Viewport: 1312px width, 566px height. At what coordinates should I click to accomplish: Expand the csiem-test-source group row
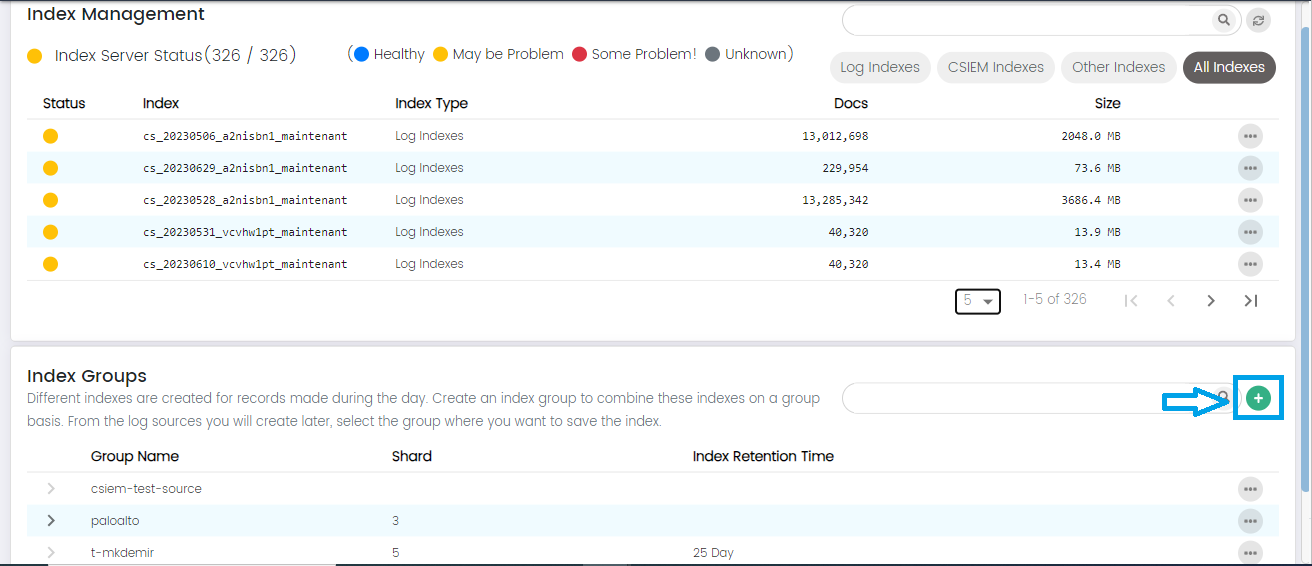point(51,489)
